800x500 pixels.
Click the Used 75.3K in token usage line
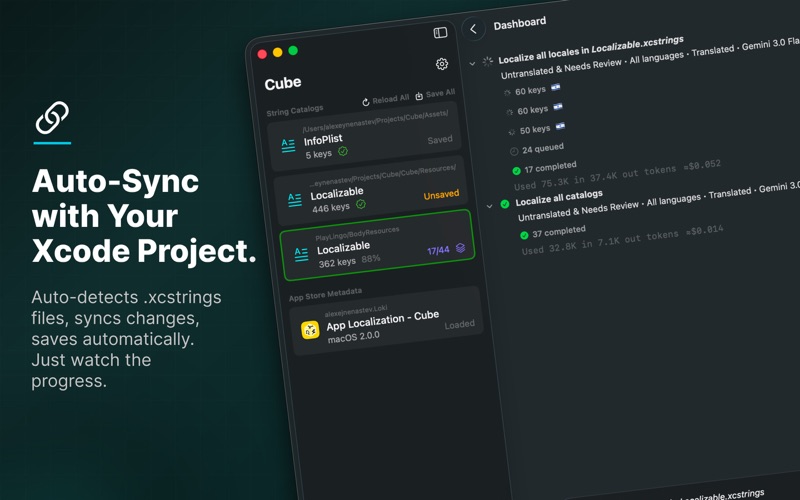click(617, 174)
